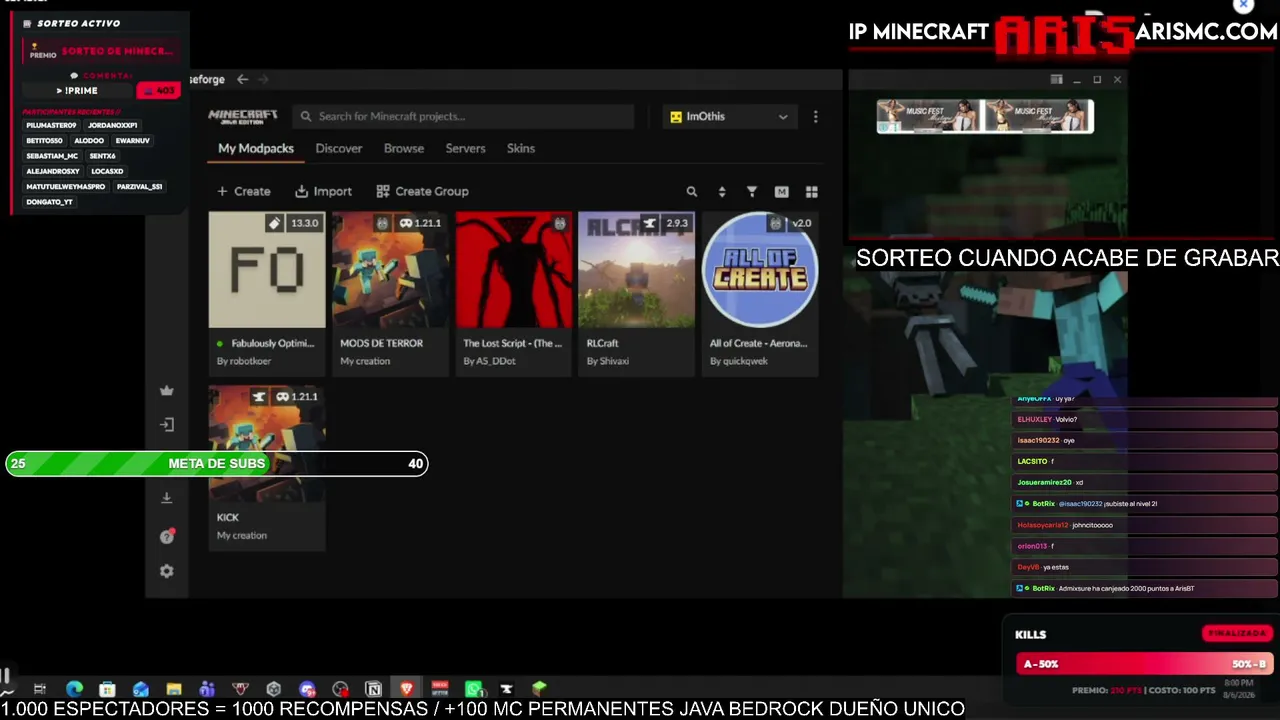The width and height of the screenshot is (1280, 720).
Task: Click the 13.3.0 version badge
Action: (x=294, y=223)
